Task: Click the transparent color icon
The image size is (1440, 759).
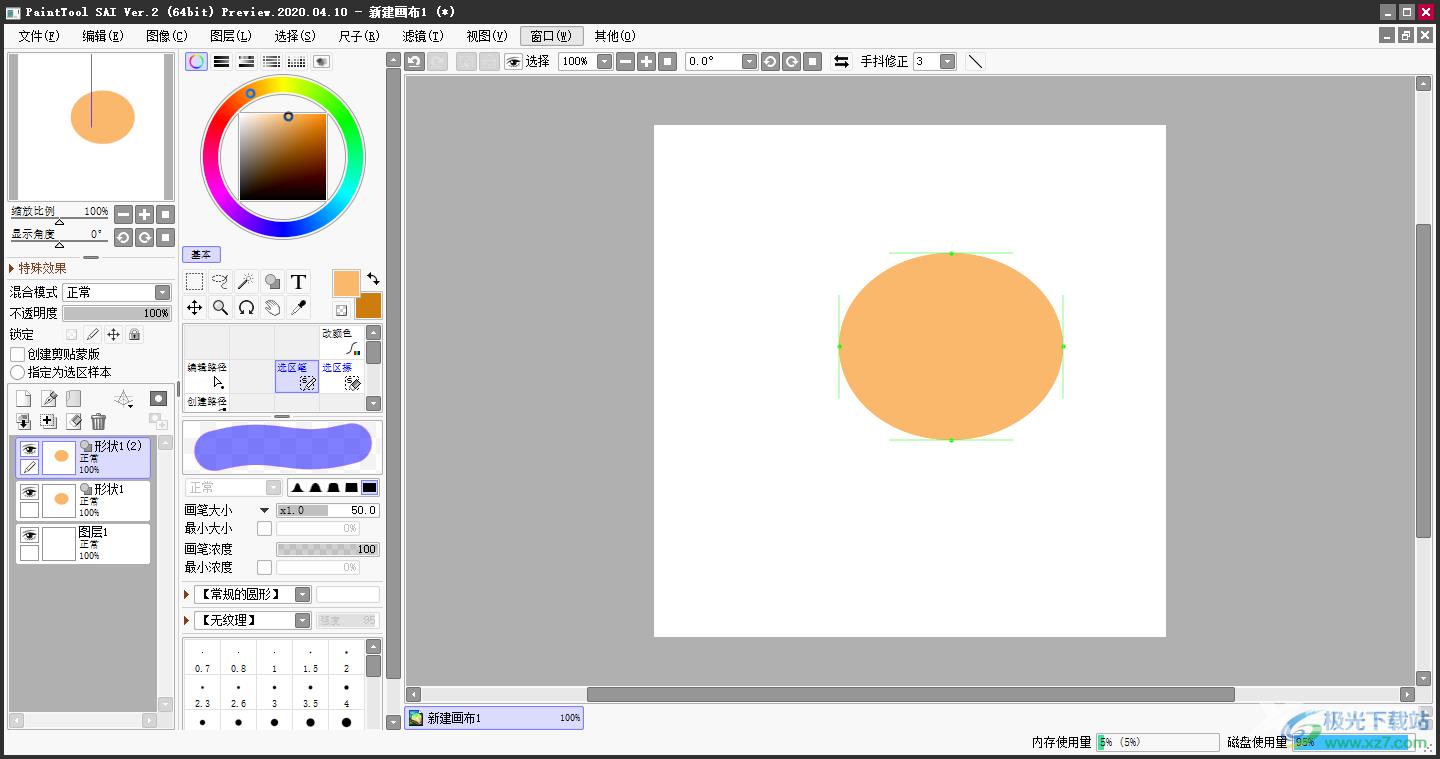Action: pos(341,311)
